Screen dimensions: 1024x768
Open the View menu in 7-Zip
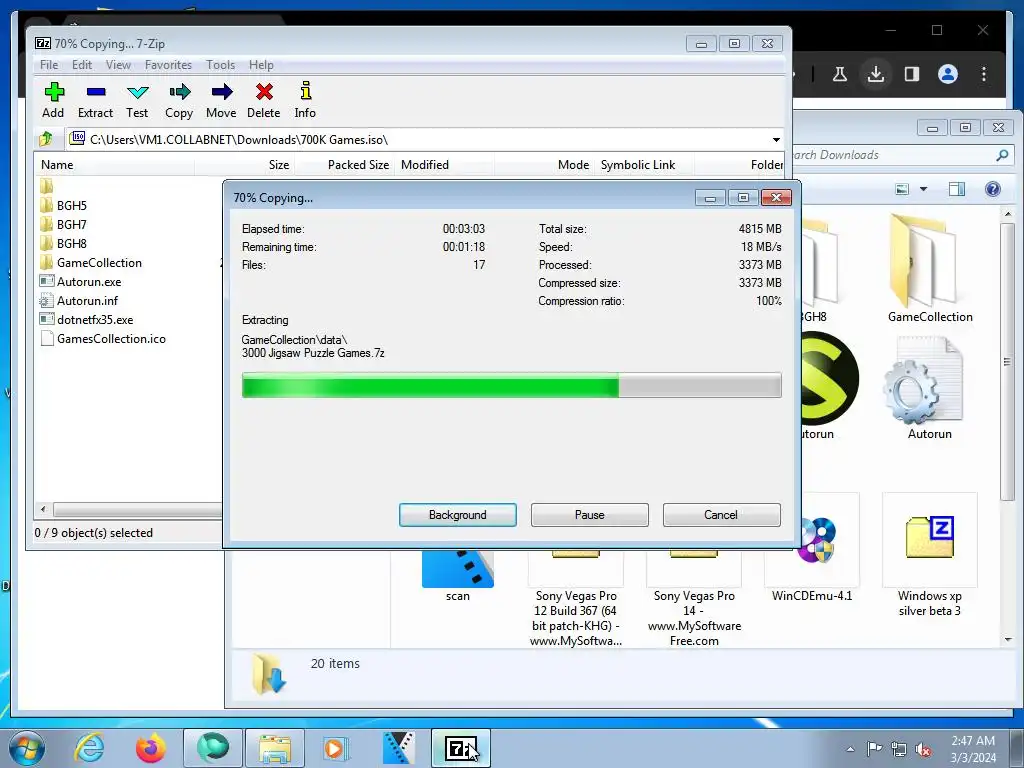coord(118,65)
